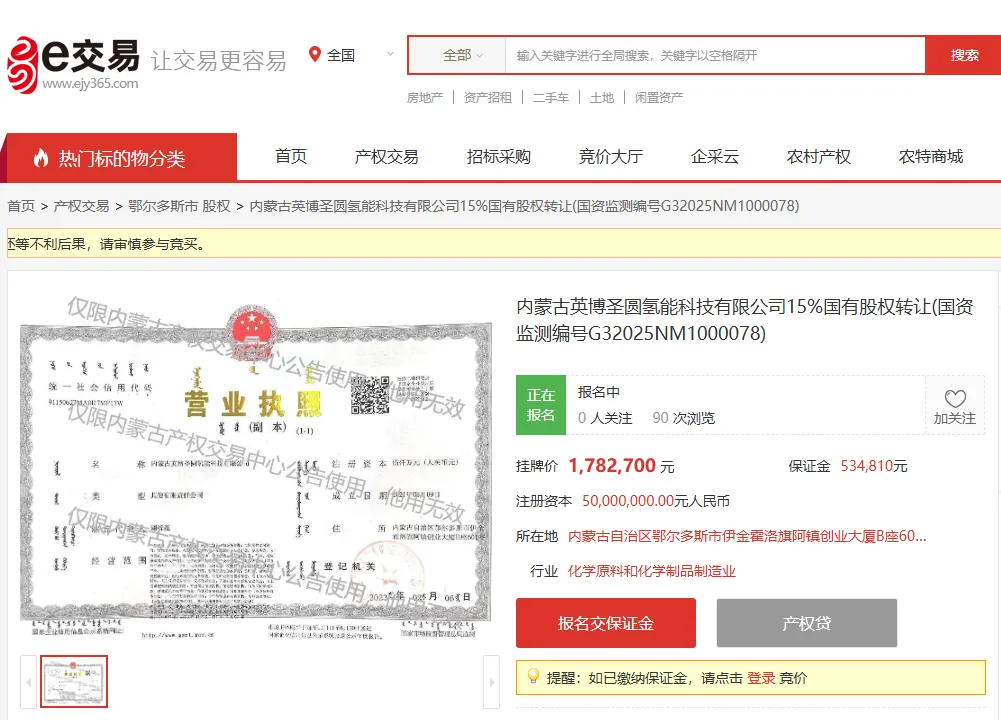Click the 报名交保证金 button

606,622
